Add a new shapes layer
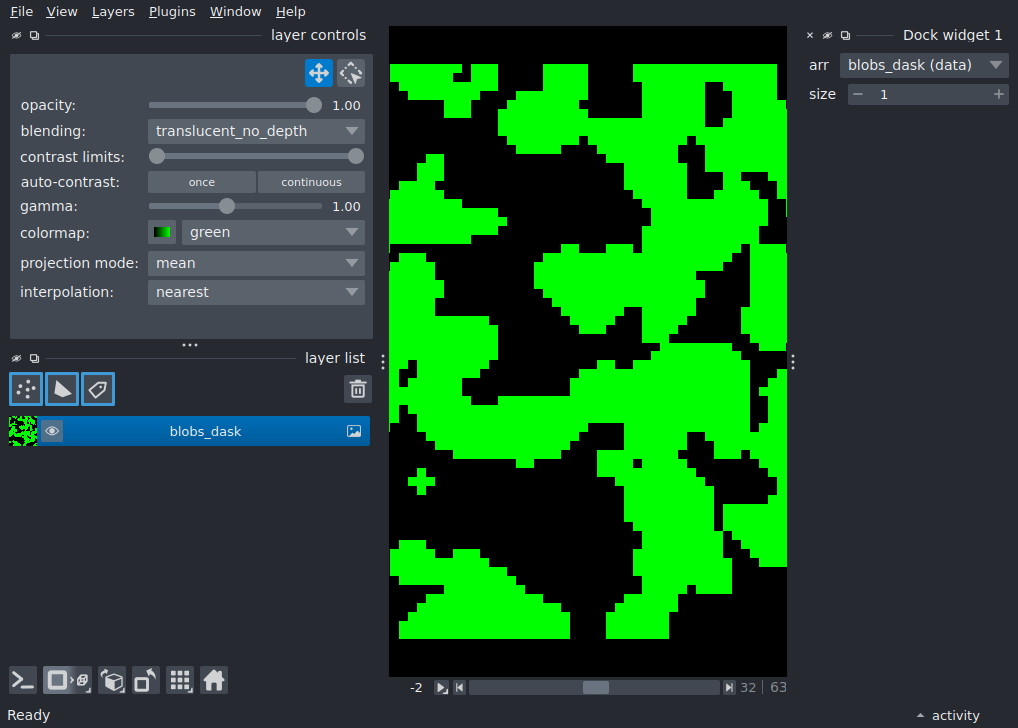Viewport: 1018px width, 728px height. 62,389
